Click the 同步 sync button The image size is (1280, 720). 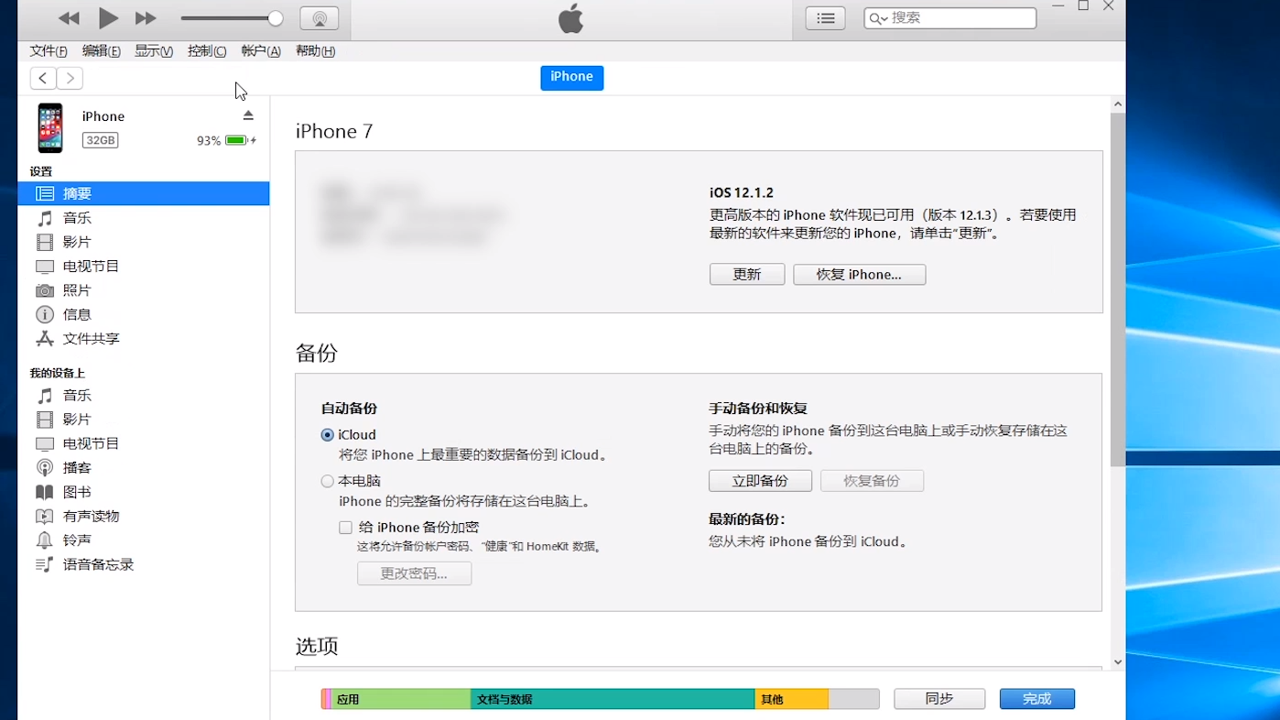939,699
